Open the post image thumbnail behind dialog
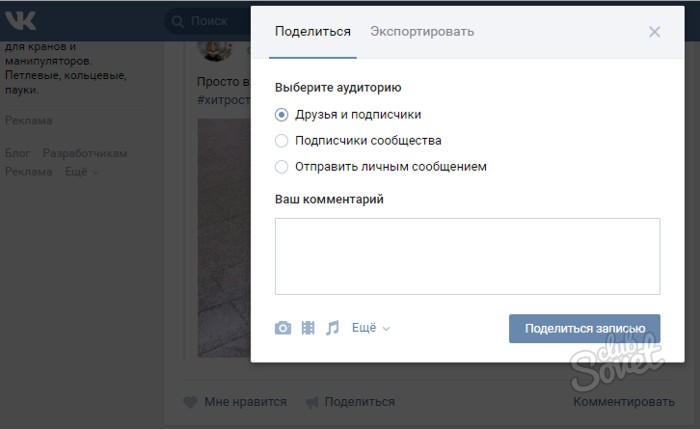Screen dimensions: 700x429 (224, 238)
